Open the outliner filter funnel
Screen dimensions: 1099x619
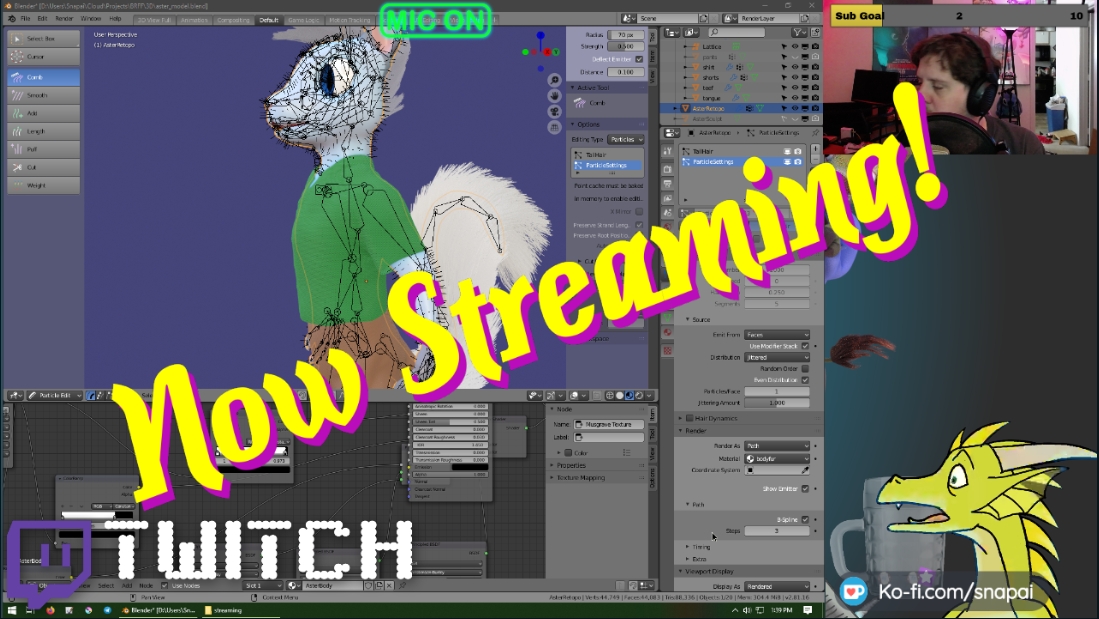pos(798,32)
